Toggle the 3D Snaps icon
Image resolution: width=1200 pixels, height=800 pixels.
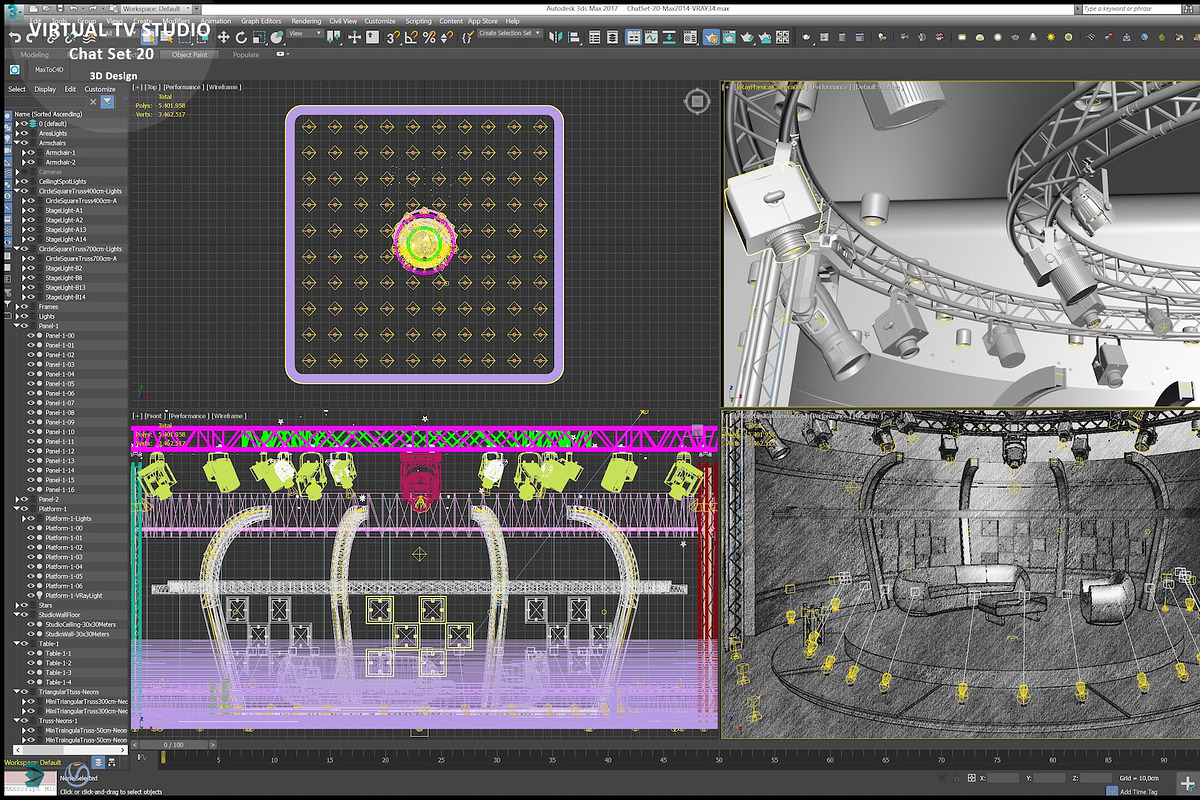(x=393, y=37)
